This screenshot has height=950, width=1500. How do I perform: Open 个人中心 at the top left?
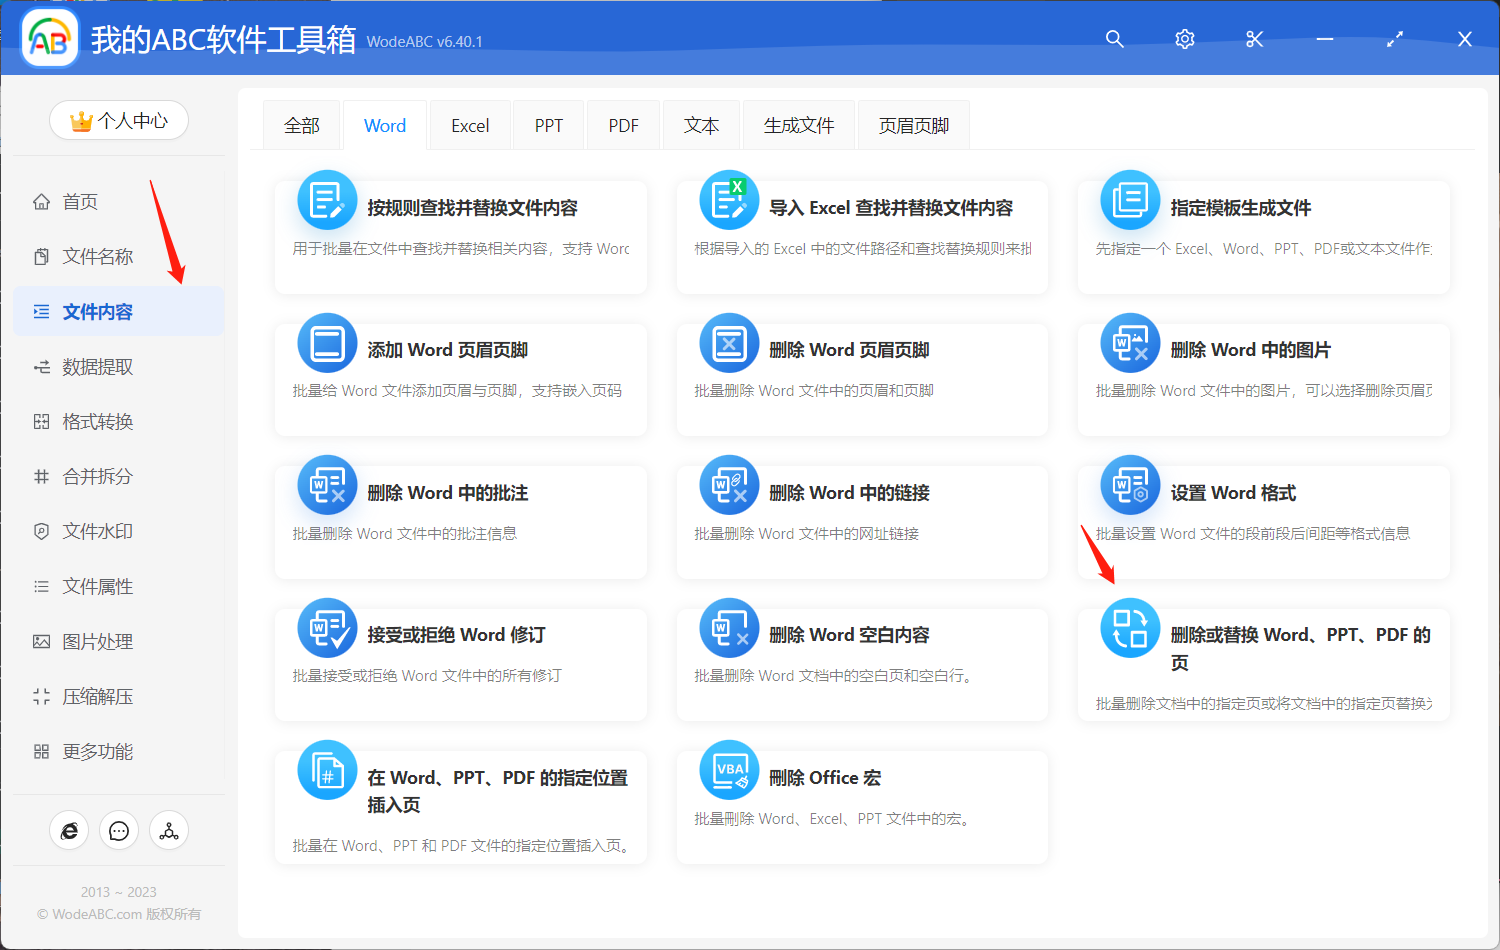(x=118, y=119)
